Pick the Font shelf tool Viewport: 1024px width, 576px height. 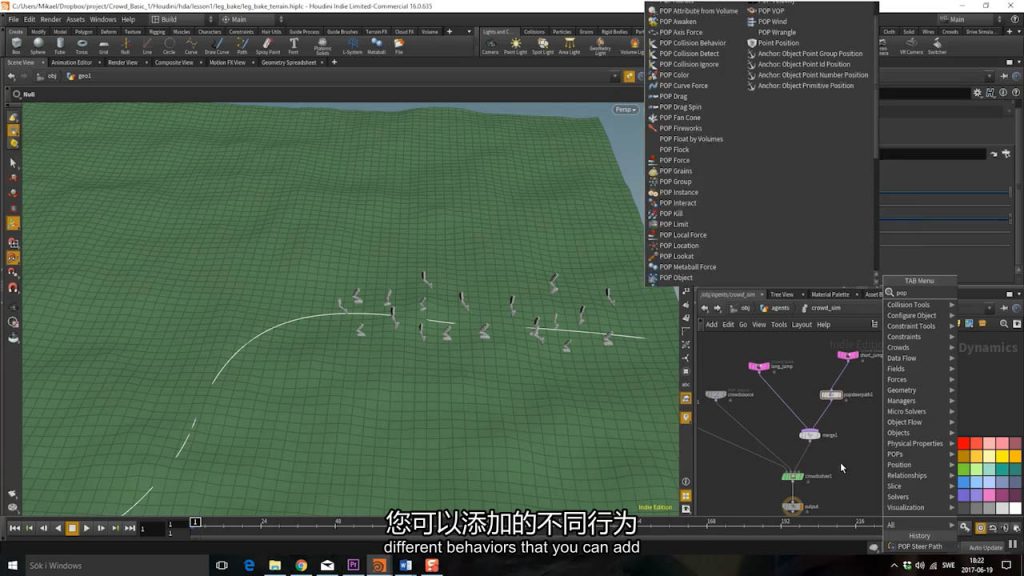(x=294, y=45)
